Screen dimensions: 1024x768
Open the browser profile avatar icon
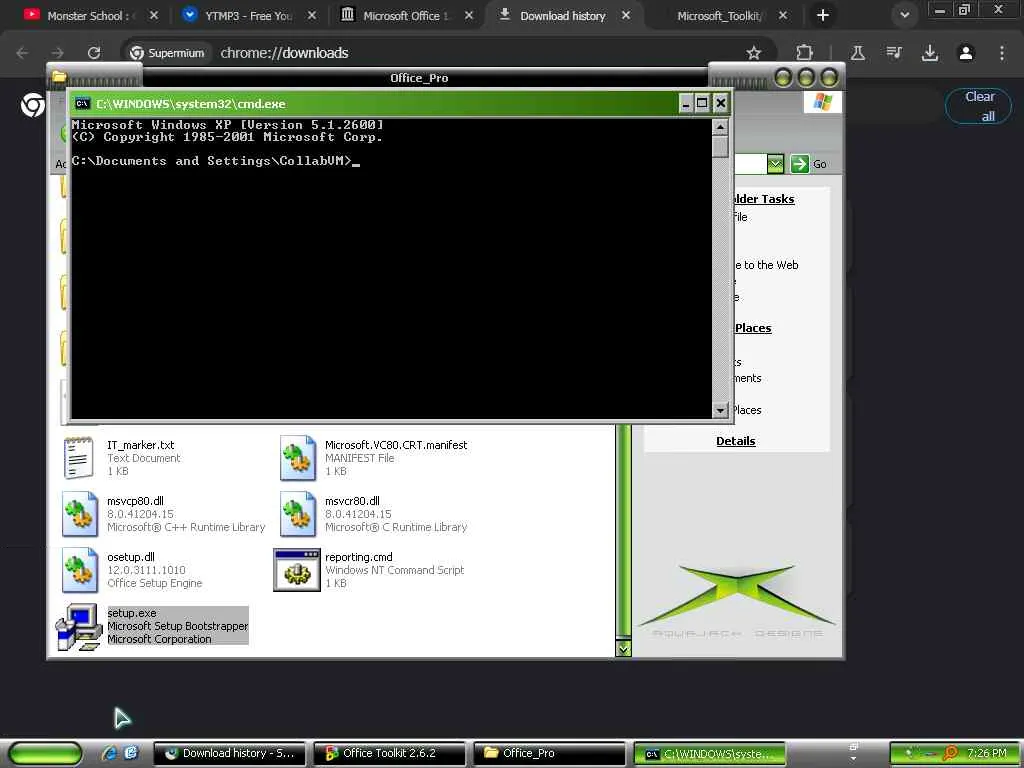(966, 53)
